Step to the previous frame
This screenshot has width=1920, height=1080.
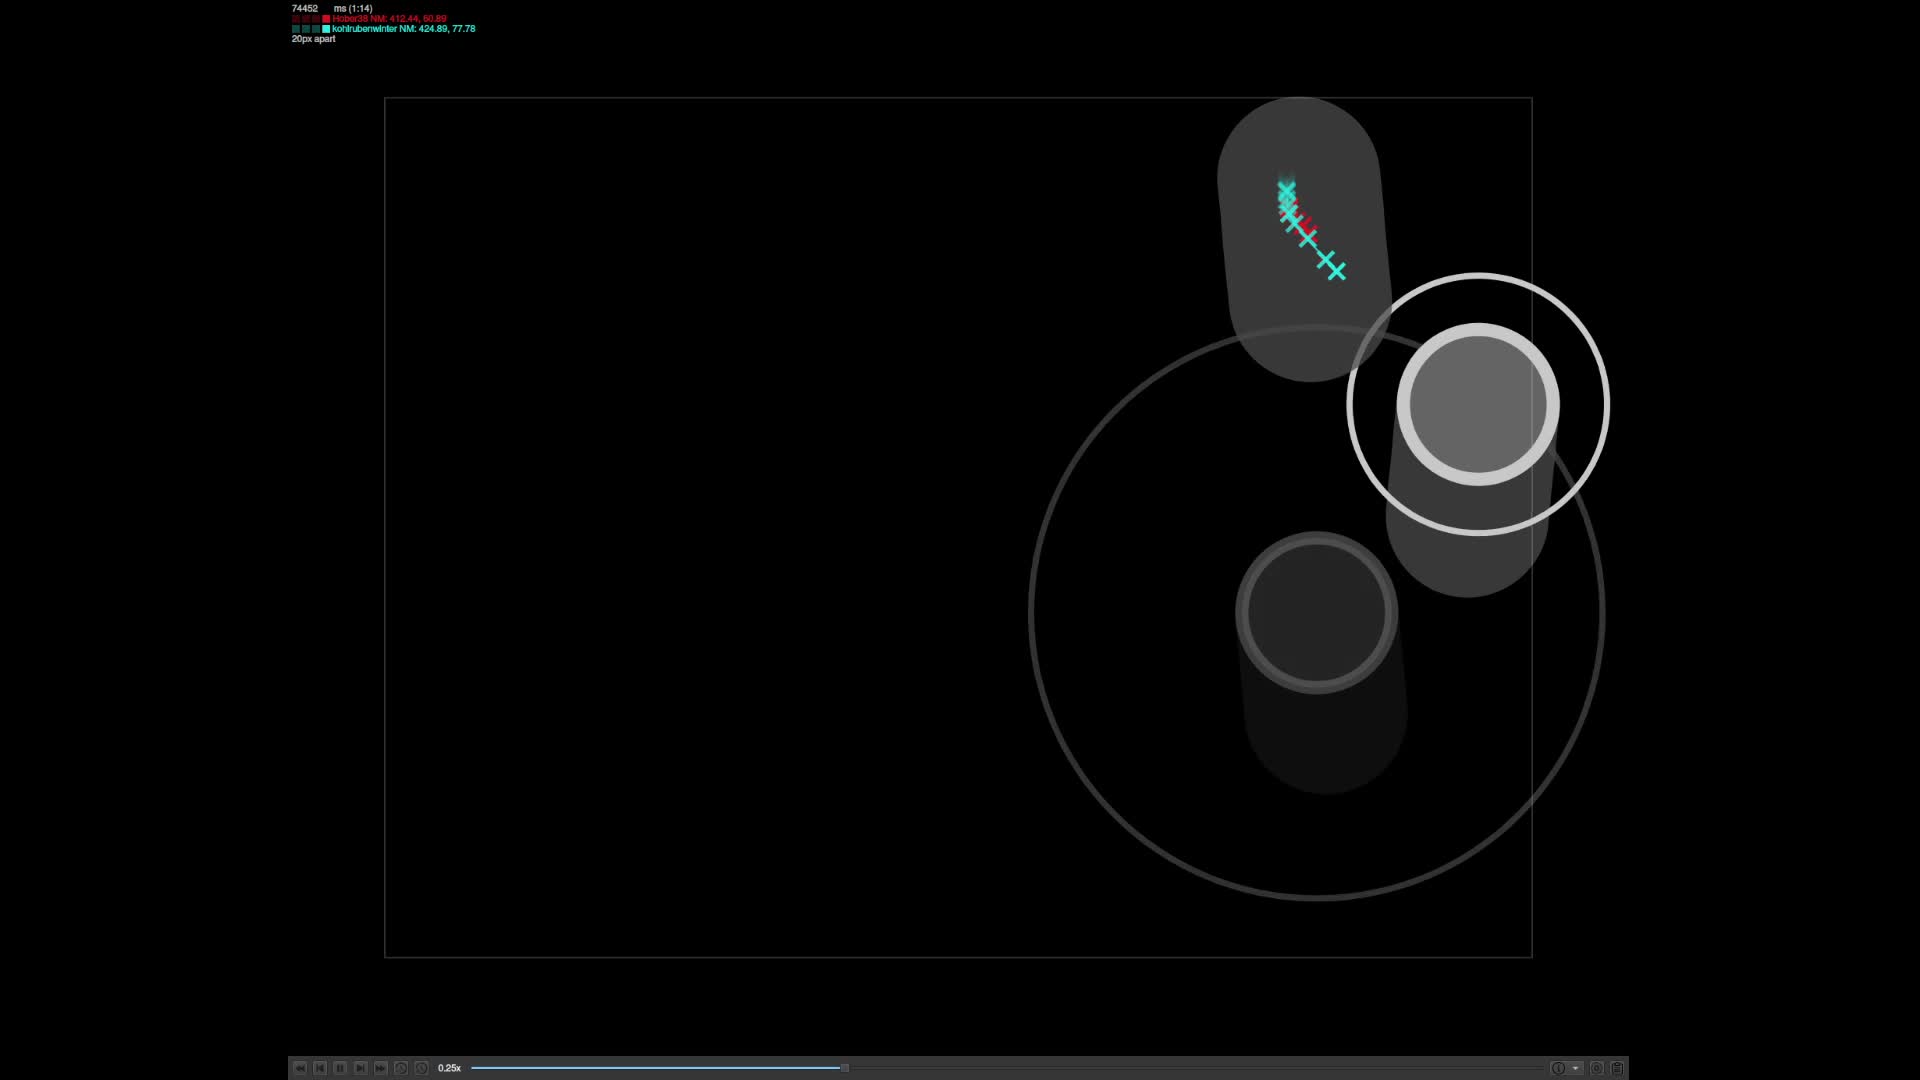(320, 1068)
